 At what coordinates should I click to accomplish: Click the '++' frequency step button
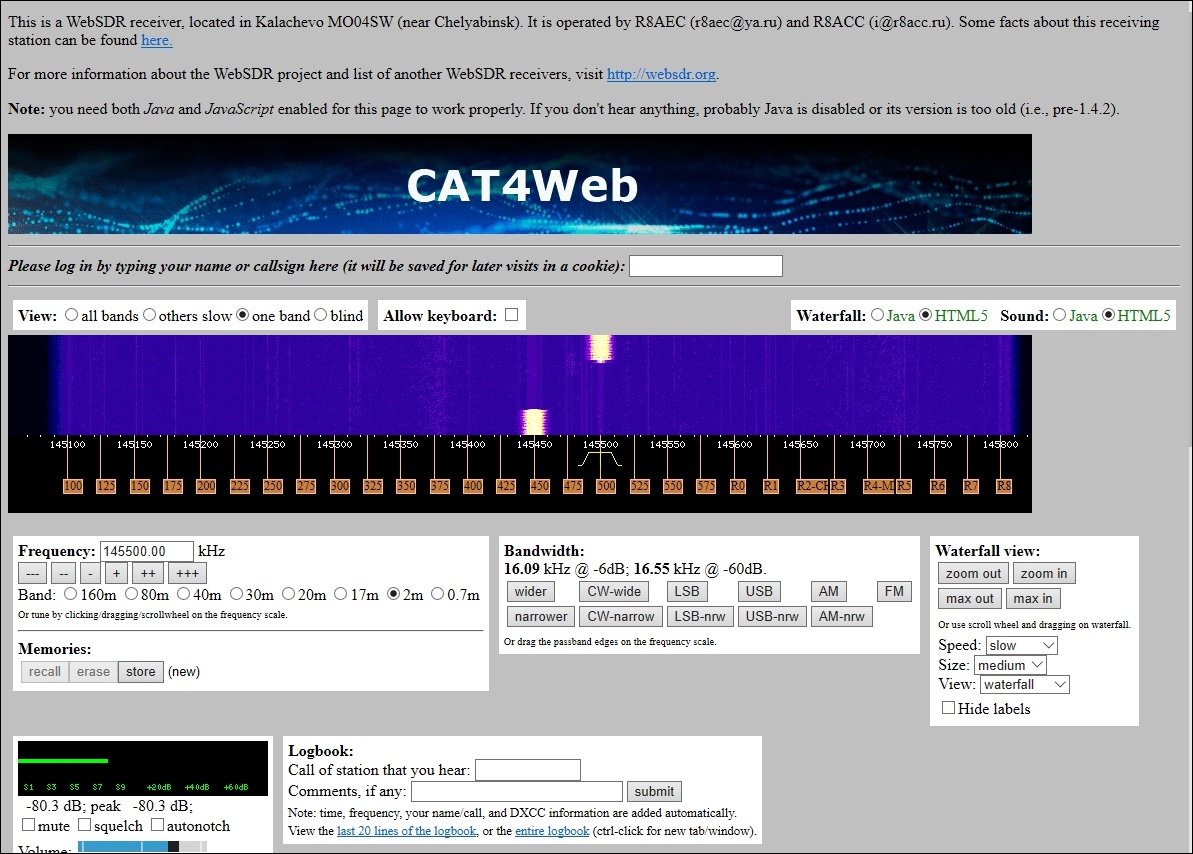pos(148,573)
